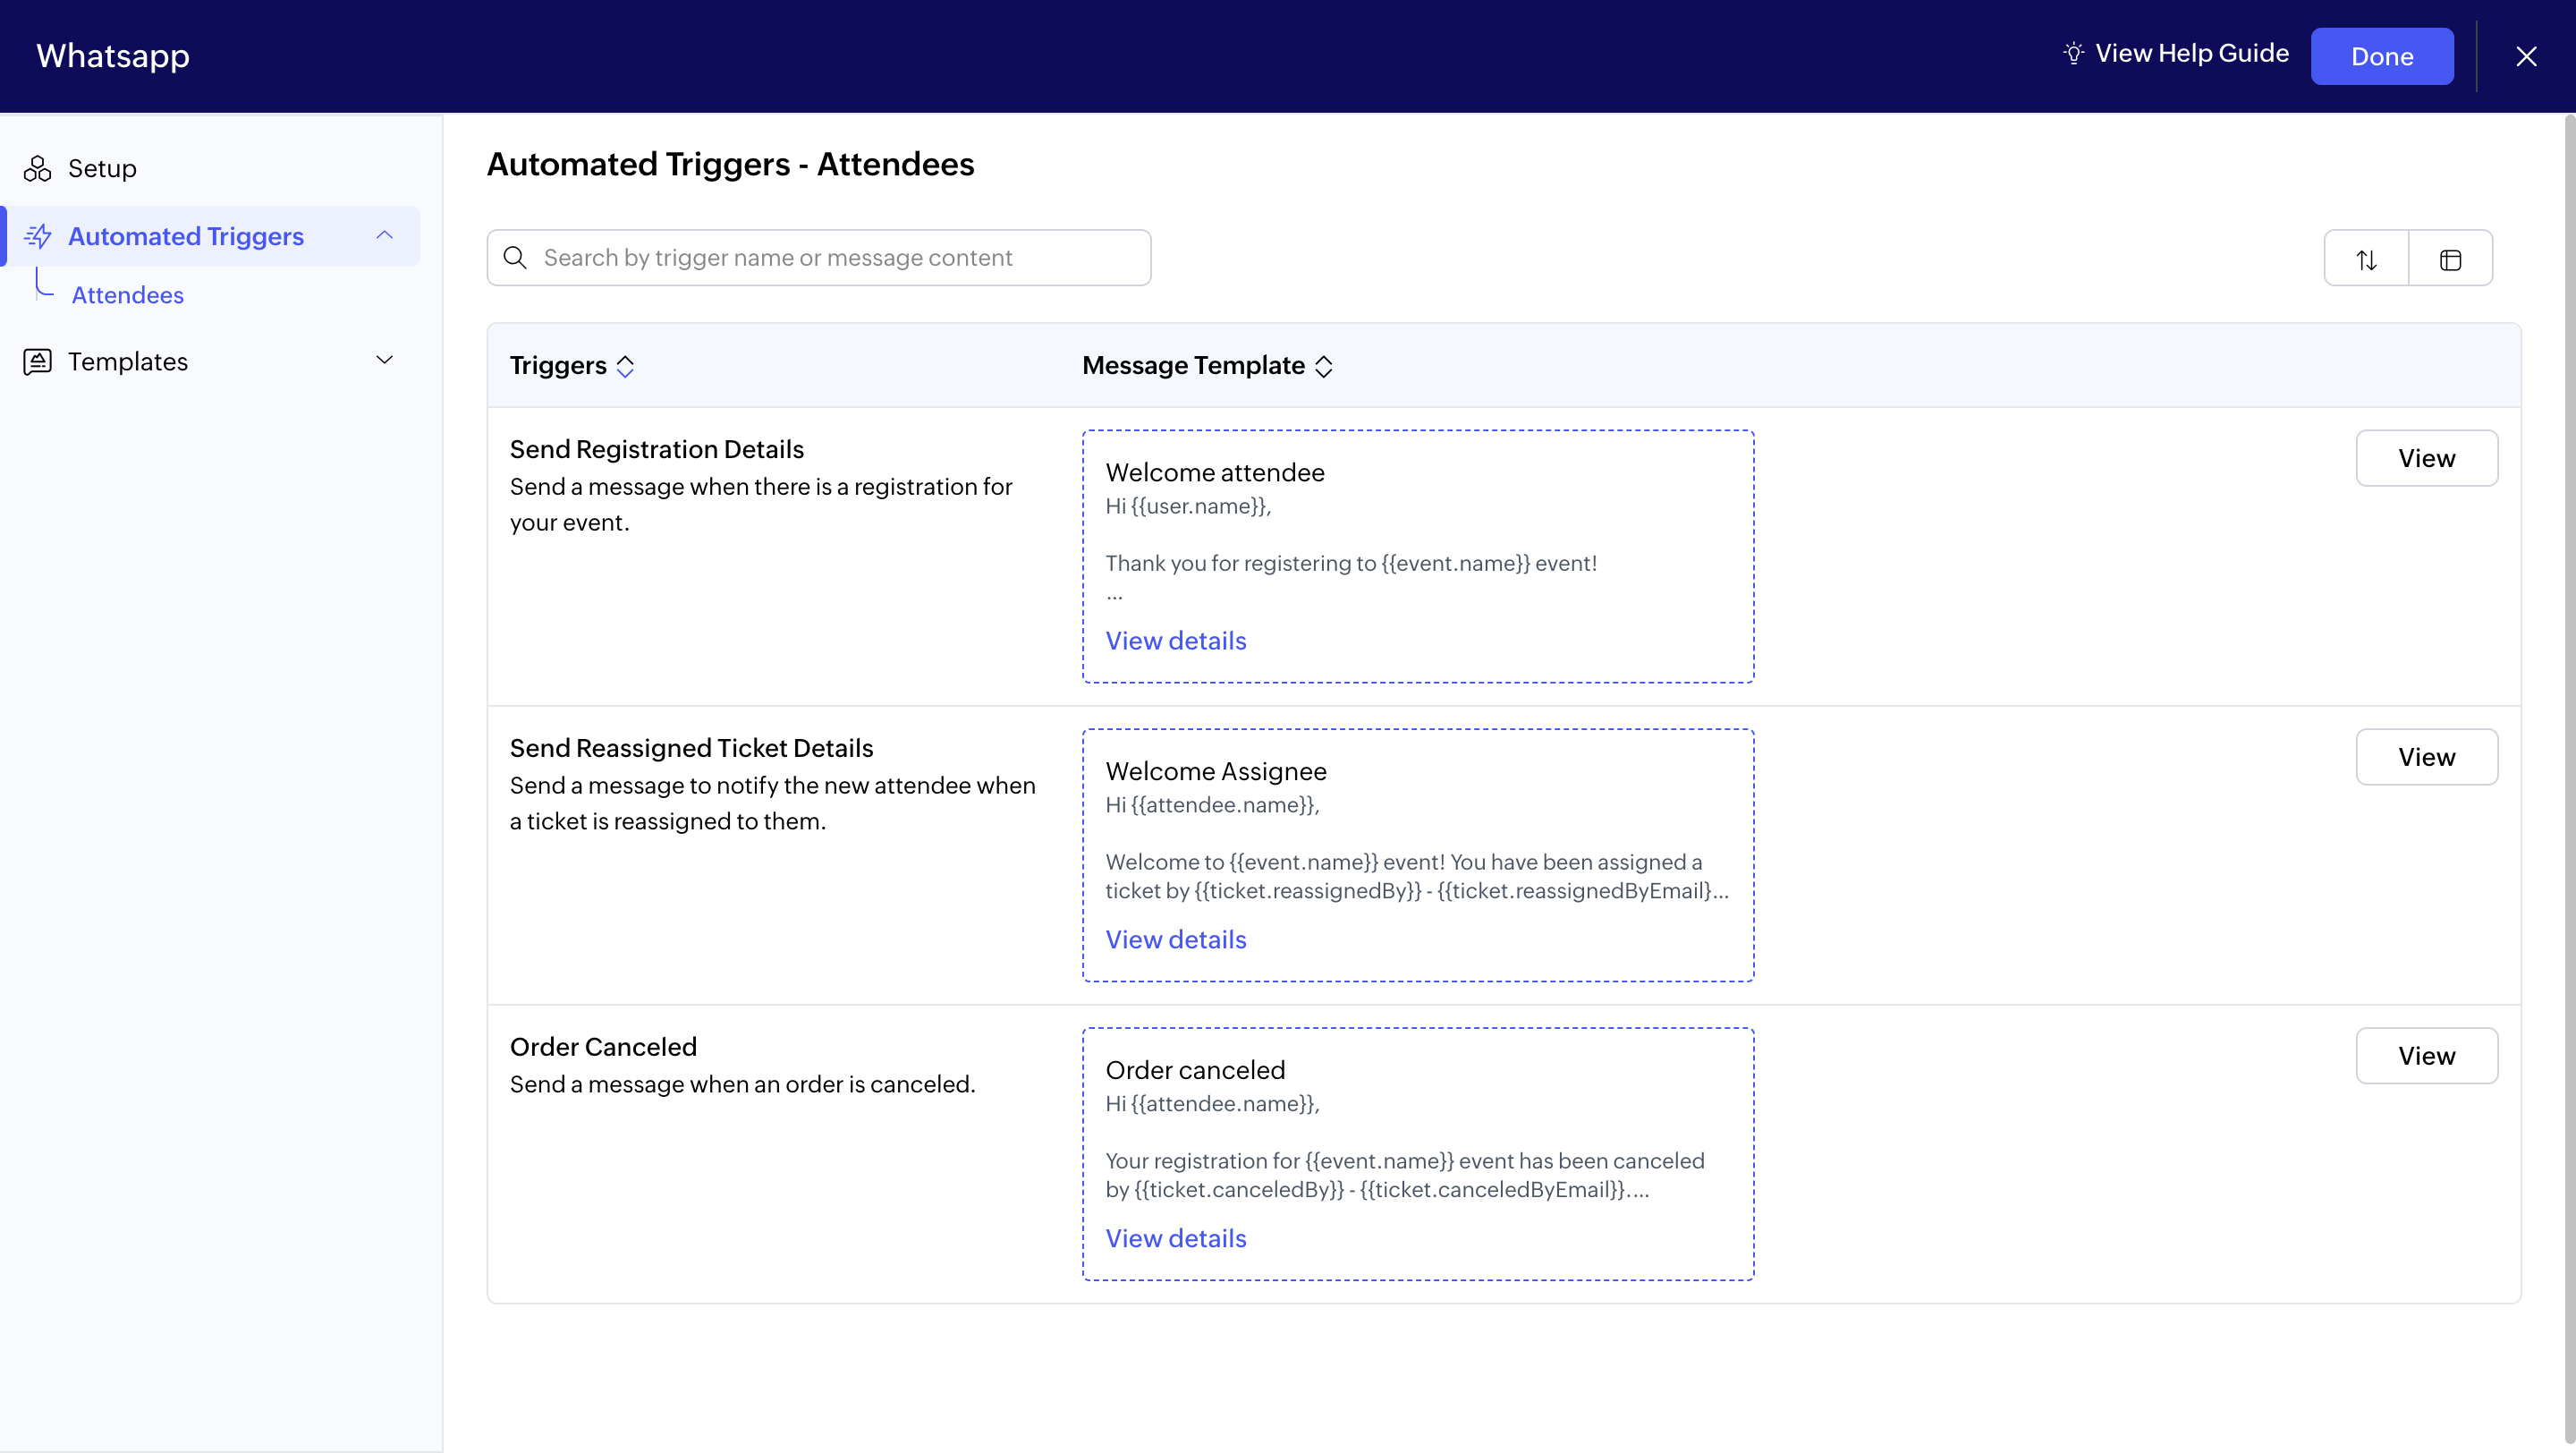Click the lightbulb Help Guide icon
Screen dimensions: 2576x1453
2073,54
